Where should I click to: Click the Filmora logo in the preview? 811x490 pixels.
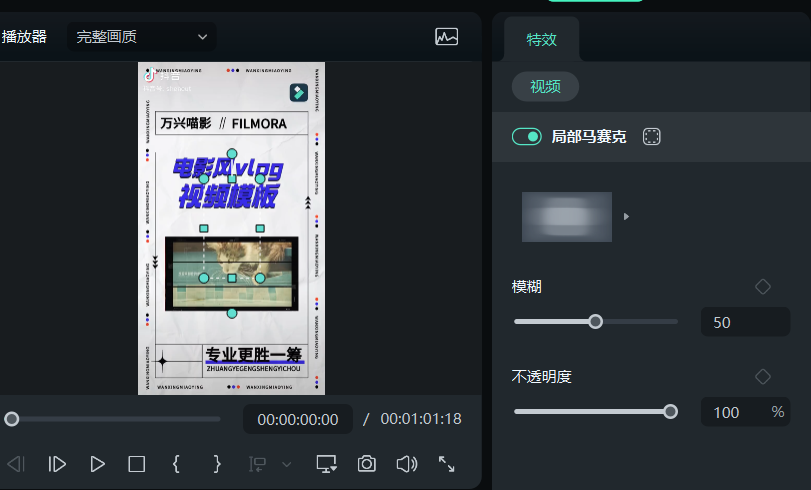click(298, 93)
